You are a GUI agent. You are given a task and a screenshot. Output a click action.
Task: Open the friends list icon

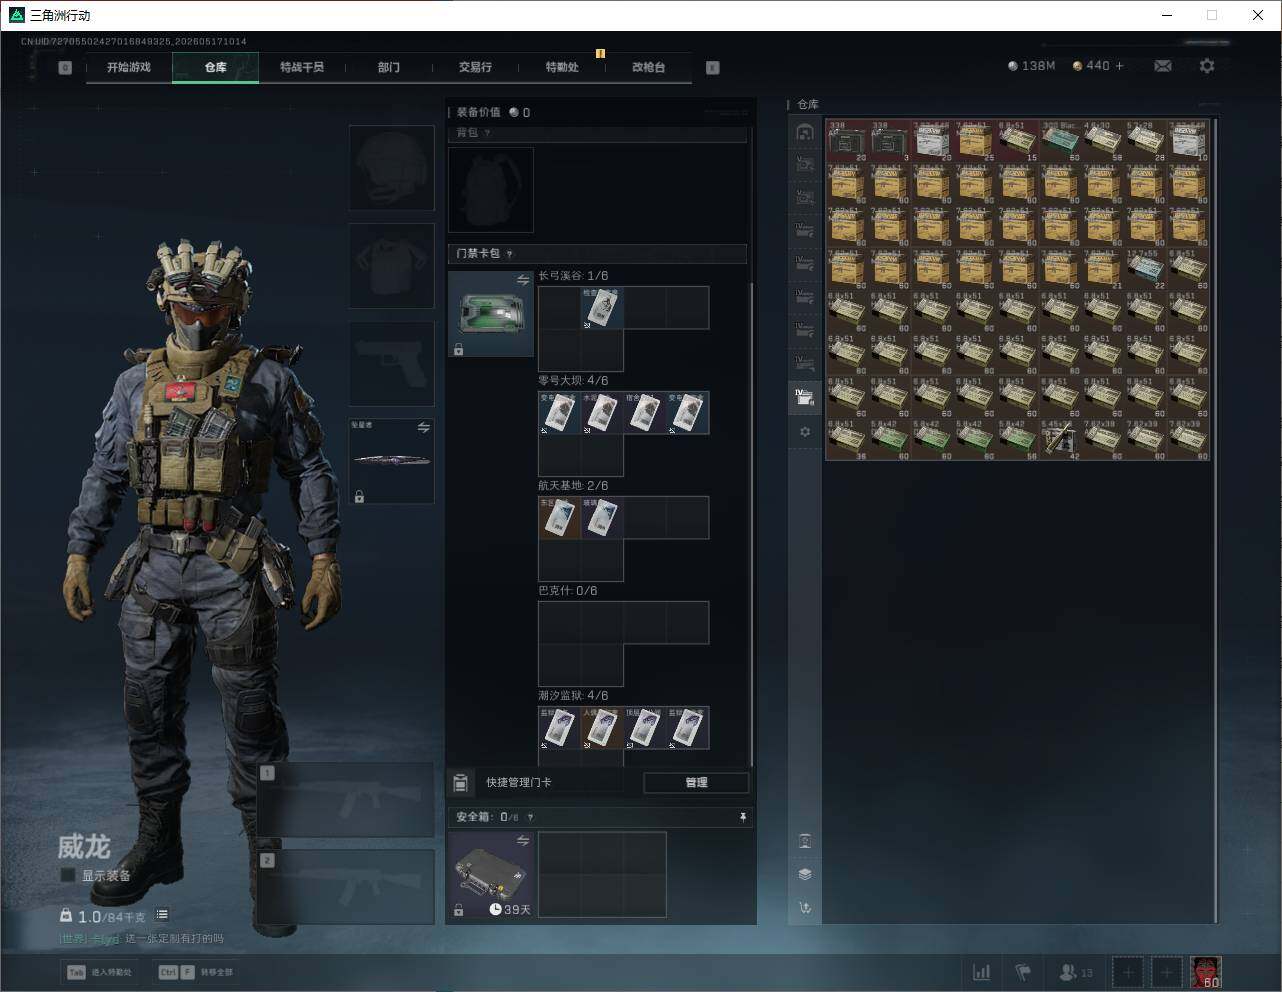coord(1075,972)
